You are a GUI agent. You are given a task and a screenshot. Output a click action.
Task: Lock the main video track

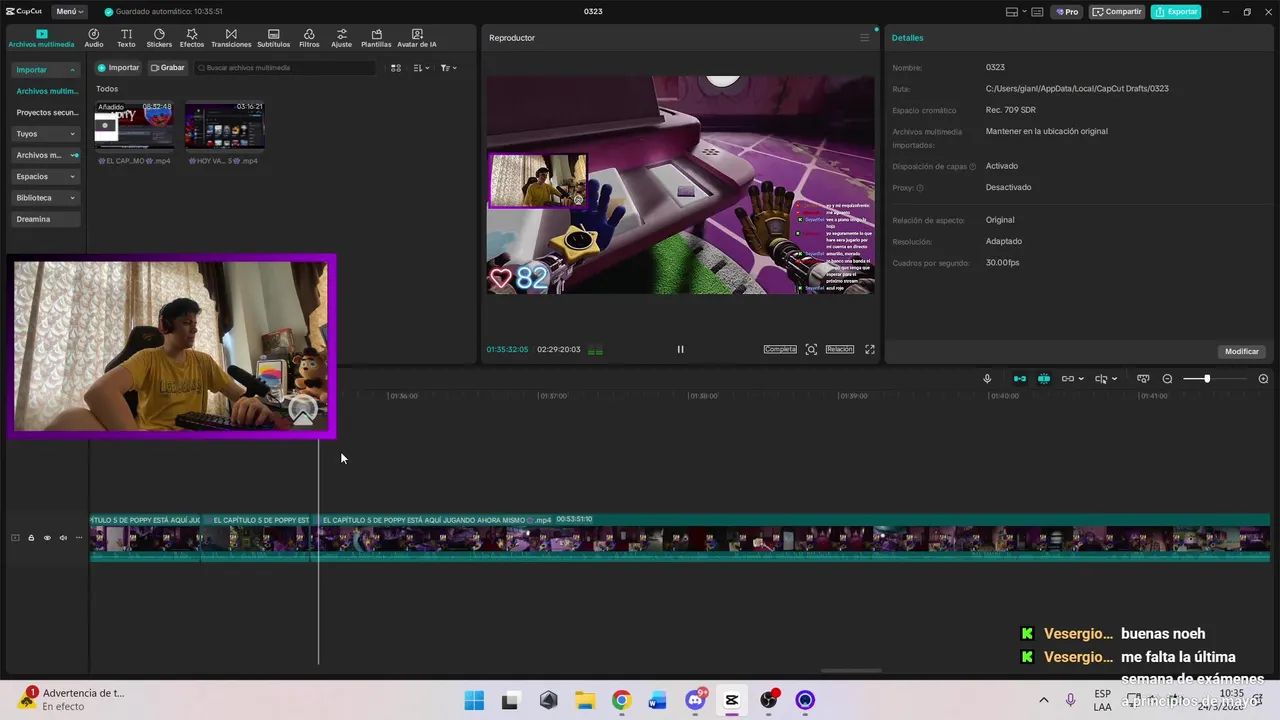pos(31,538)
